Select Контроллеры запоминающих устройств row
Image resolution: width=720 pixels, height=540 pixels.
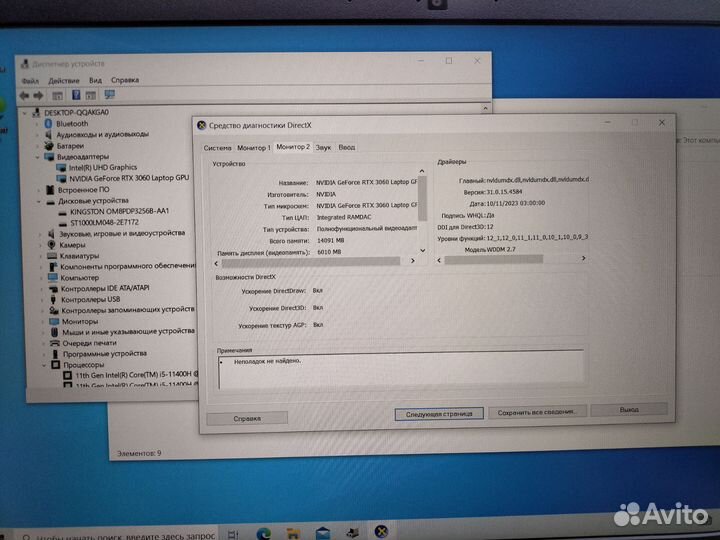pos(128,310)
